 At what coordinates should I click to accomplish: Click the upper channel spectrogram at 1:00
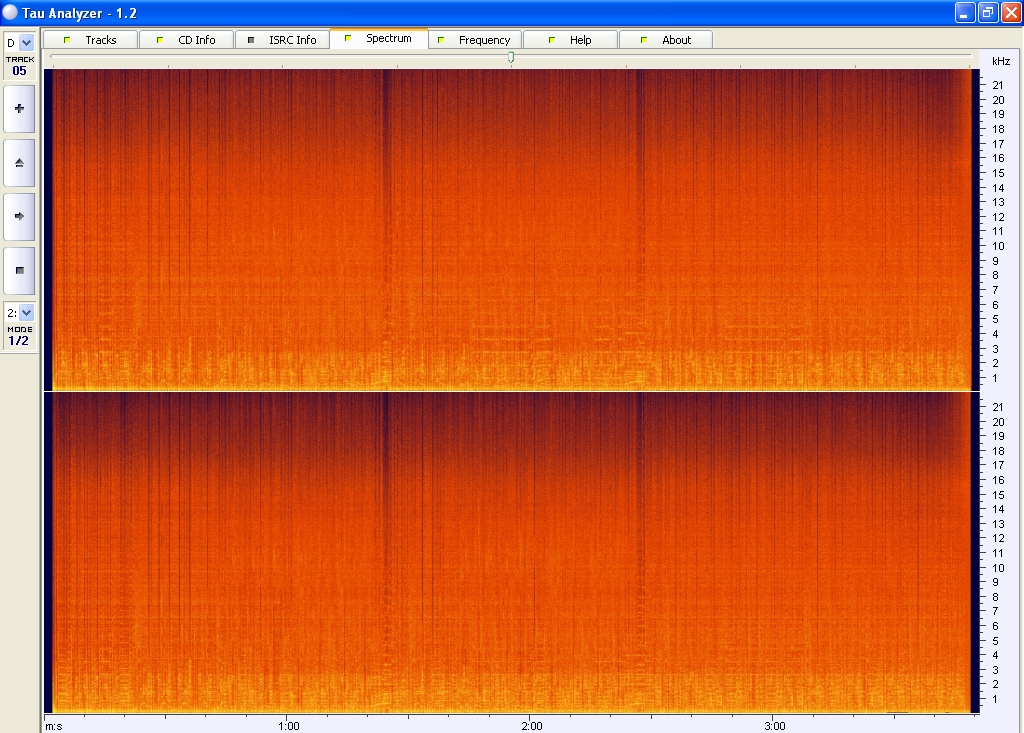coord(287,230)
